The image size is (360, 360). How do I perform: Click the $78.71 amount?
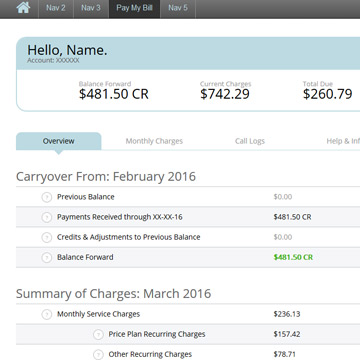point(285,354)
